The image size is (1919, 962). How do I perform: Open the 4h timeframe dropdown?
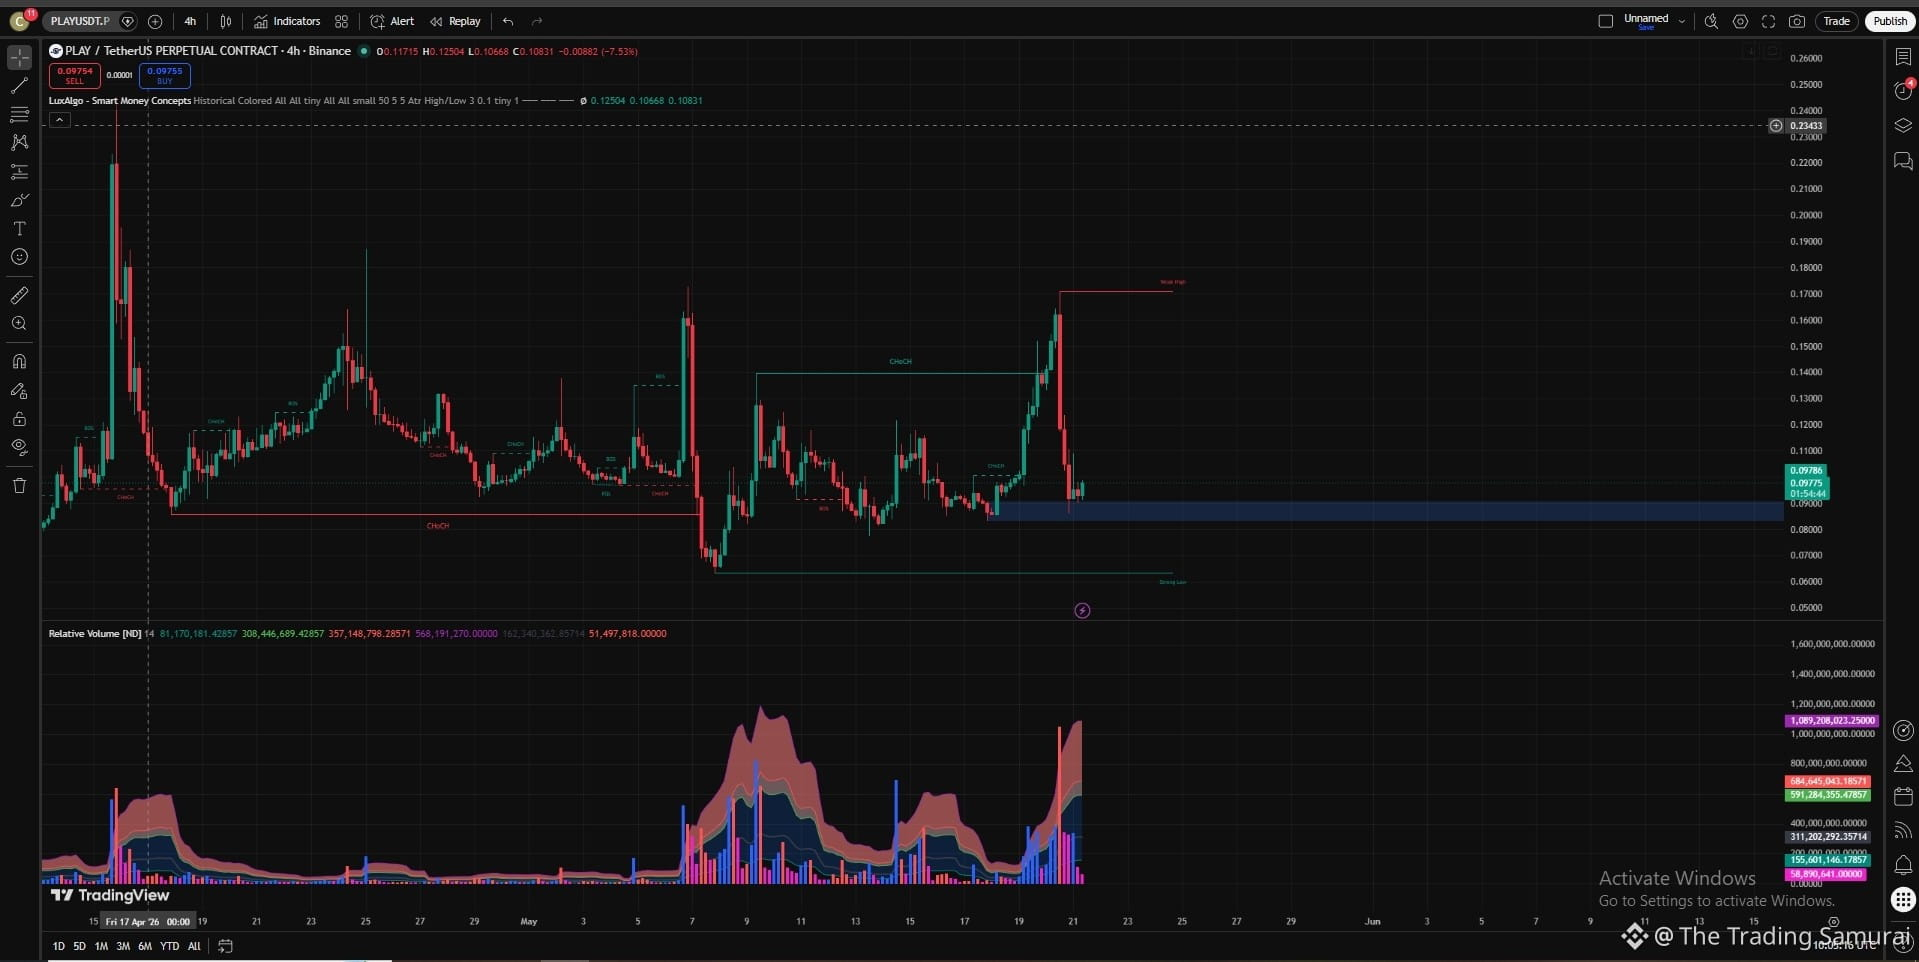tap(189, 21)
